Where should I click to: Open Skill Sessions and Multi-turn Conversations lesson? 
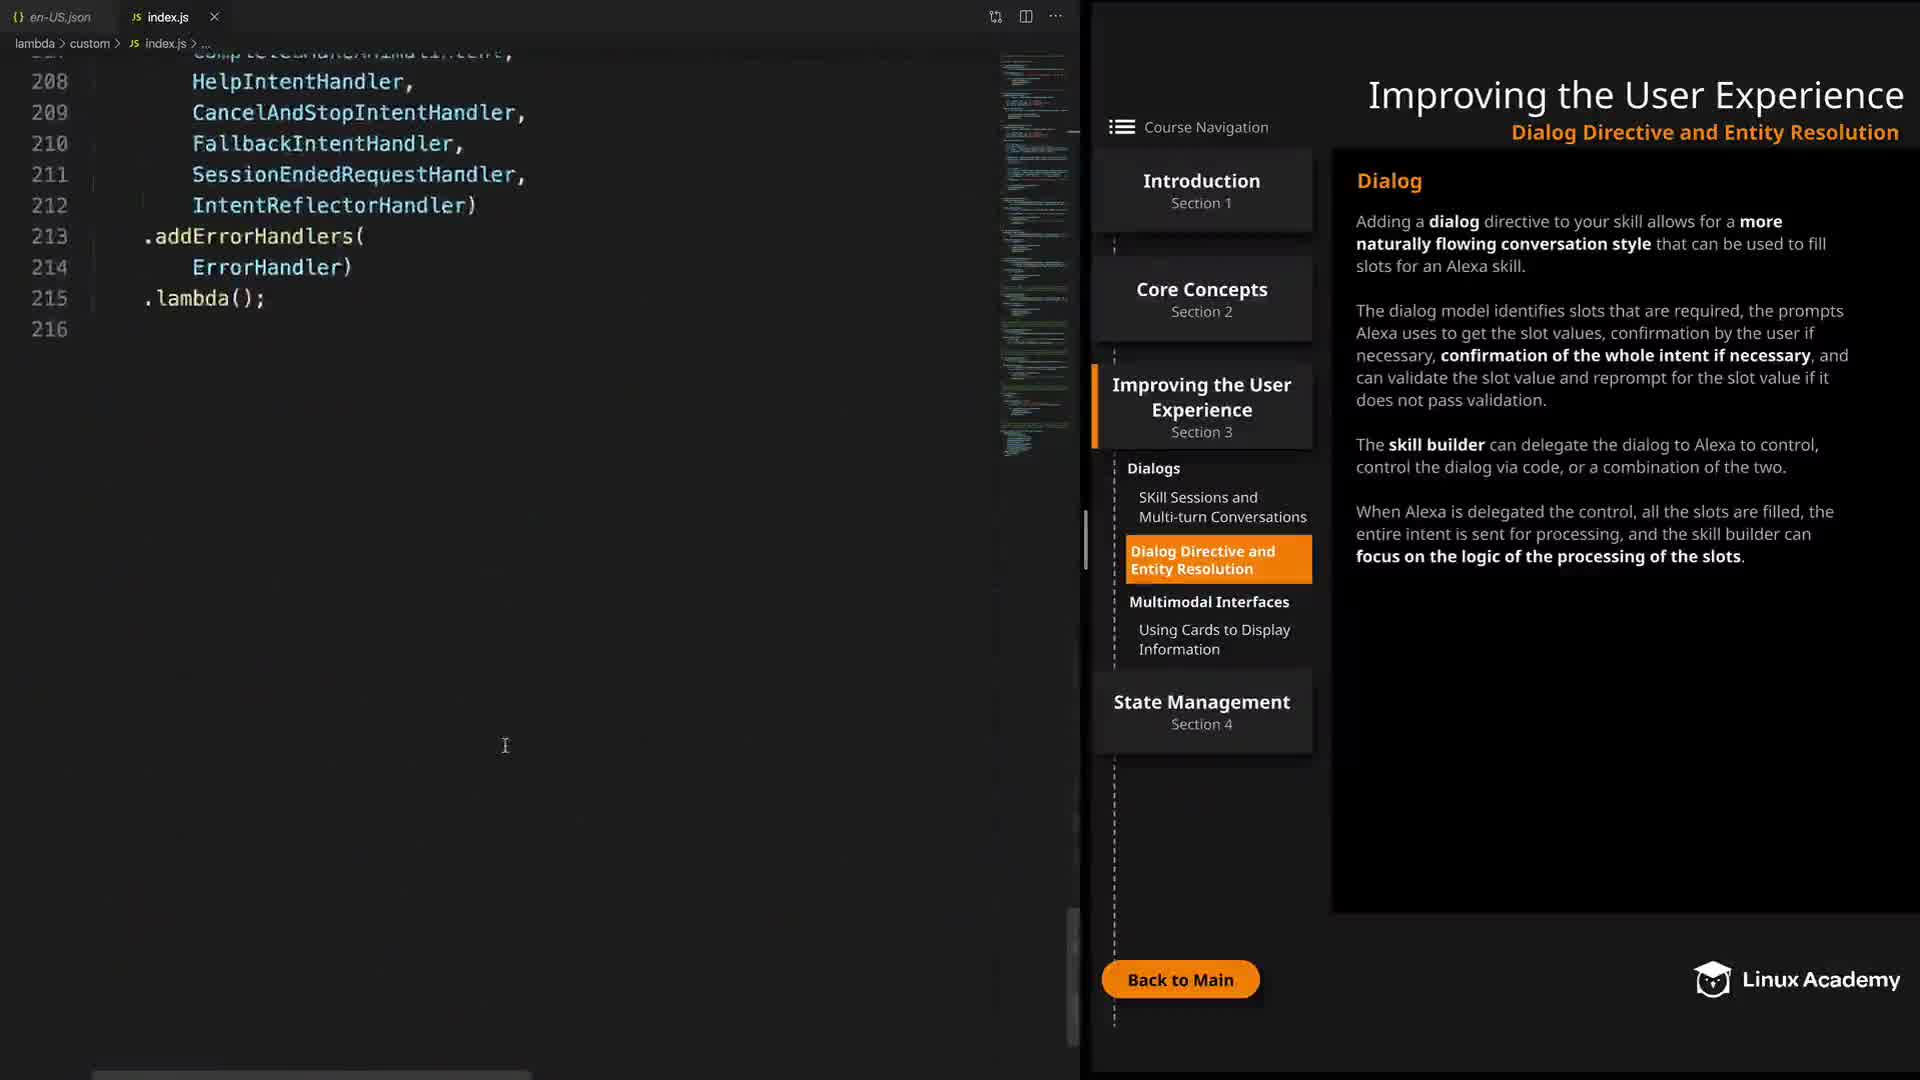(x=1221, y=507)
